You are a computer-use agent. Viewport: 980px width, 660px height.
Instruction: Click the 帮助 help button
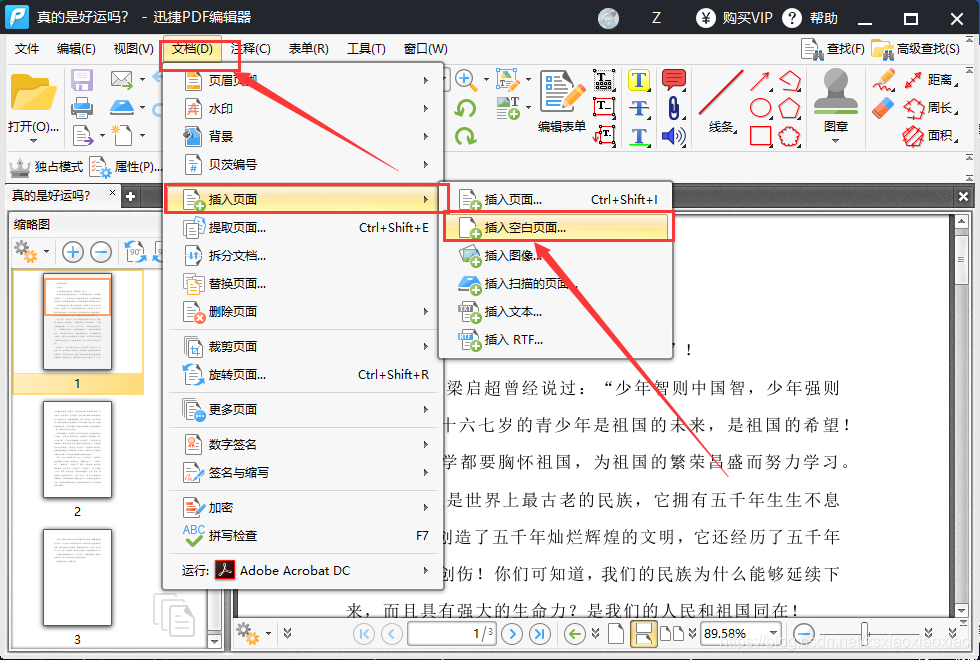810,18
